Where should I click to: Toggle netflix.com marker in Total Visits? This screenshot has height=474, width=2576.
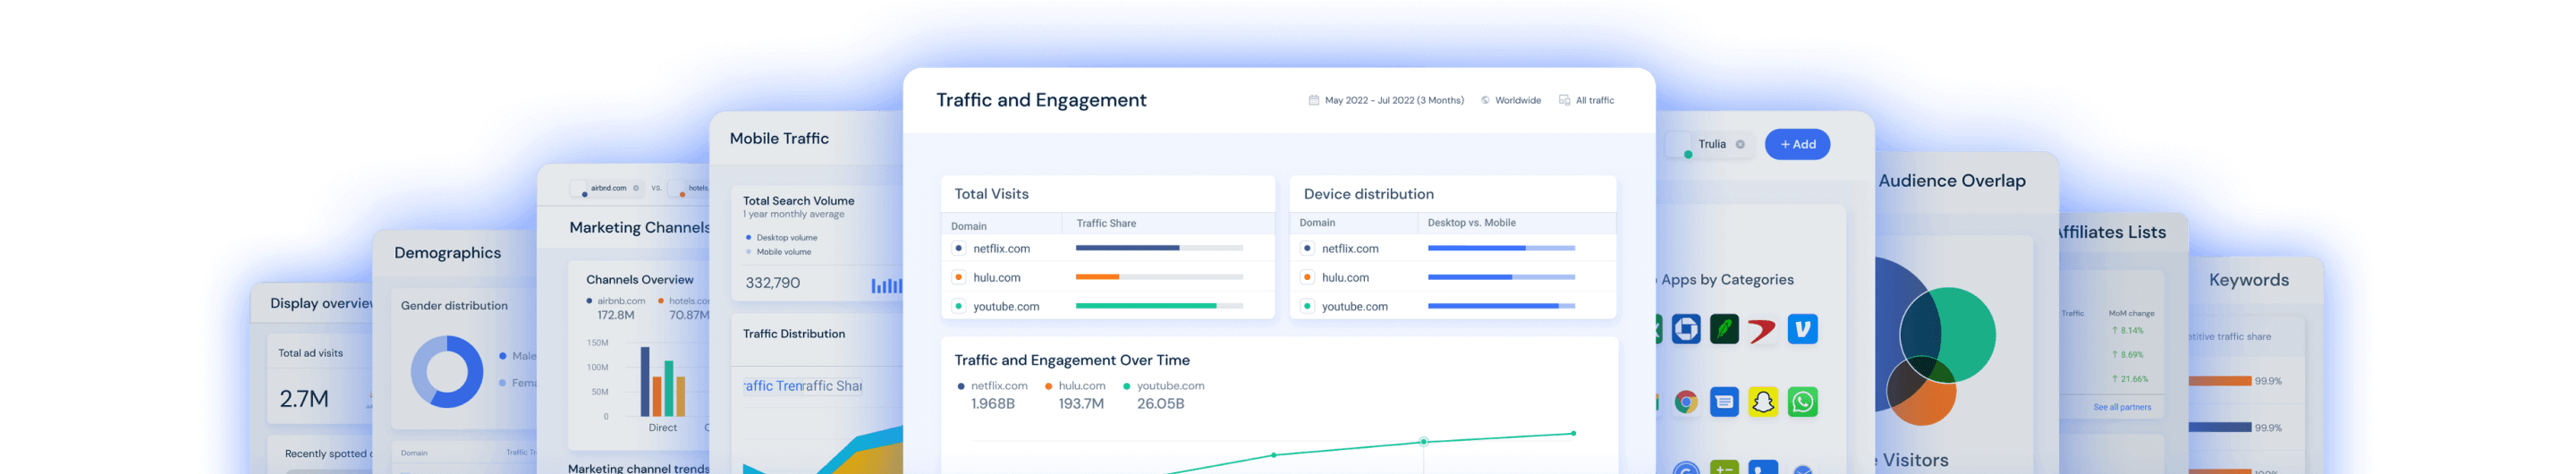[958, 248]
